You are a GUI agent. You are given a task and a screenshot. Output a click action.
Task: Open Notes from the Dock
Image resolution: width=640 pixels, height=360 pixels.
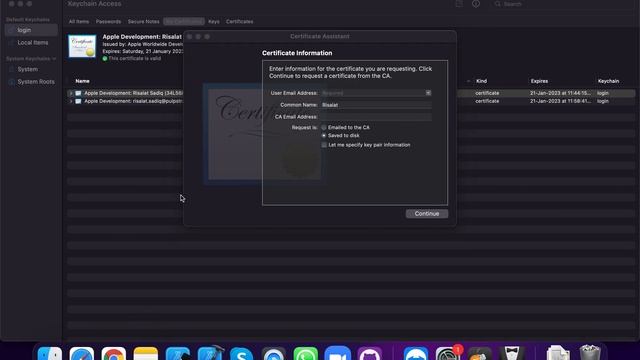click(x=146, y=353)
